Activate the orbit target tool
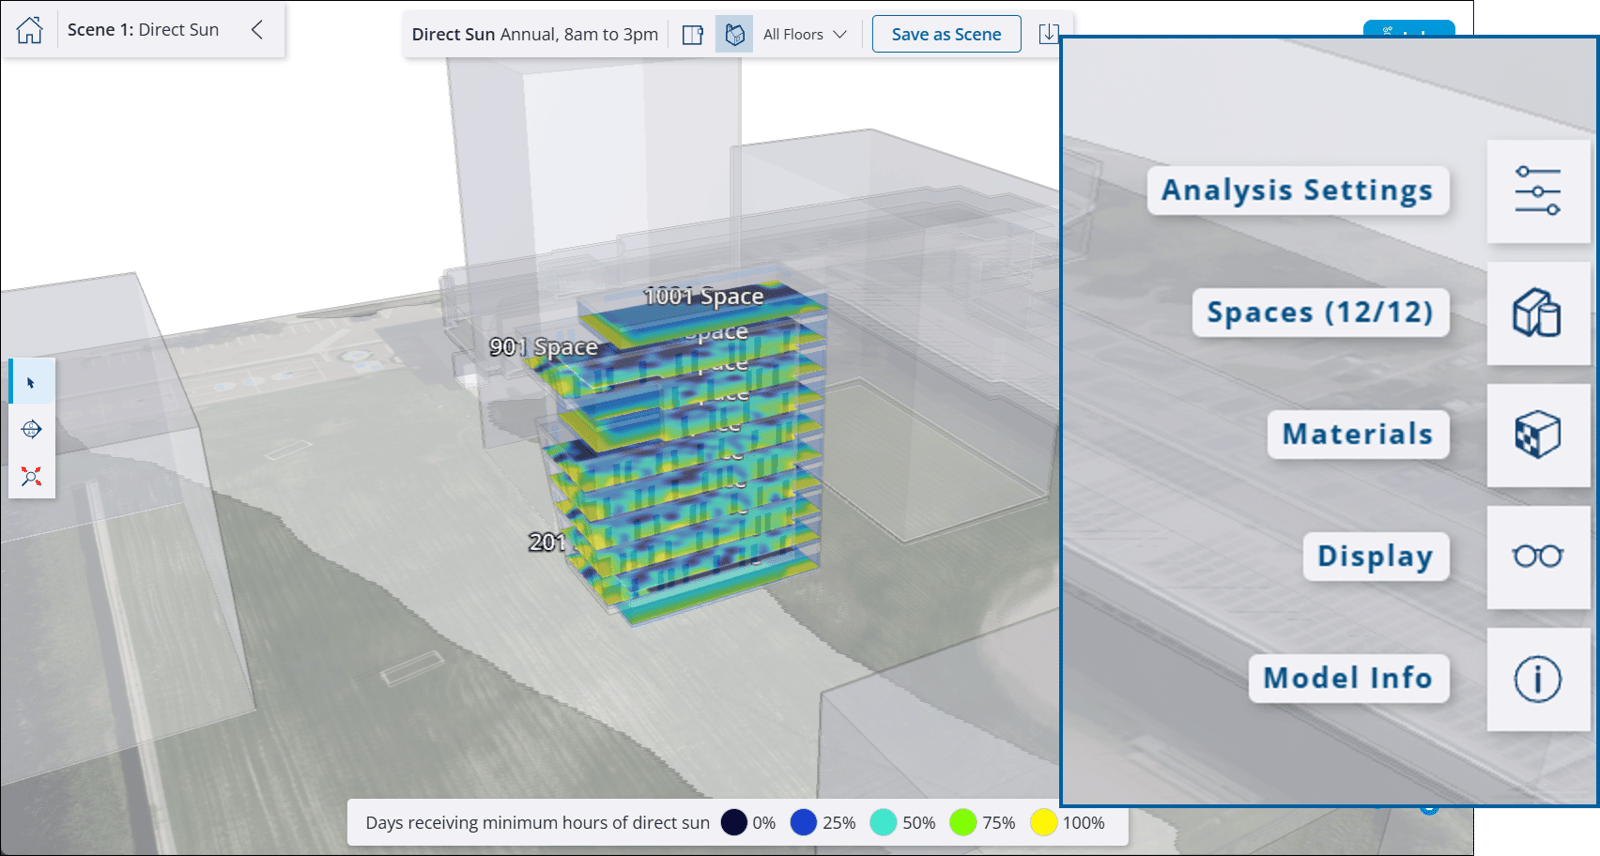The width and height of the screenshot is (1600, 856). (31, 429)
